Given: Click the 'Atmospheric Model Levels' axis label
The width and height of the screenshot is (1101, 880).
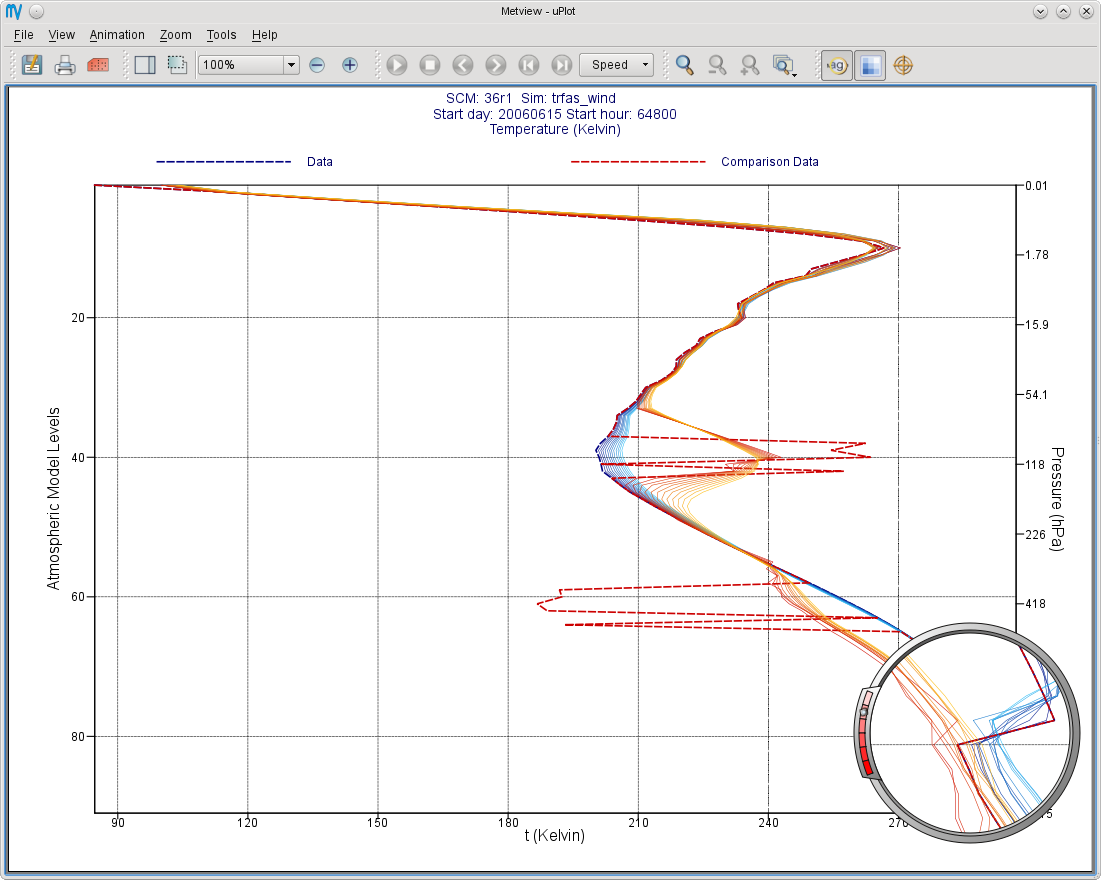Looking at the screenshot, I should [53, 499].
